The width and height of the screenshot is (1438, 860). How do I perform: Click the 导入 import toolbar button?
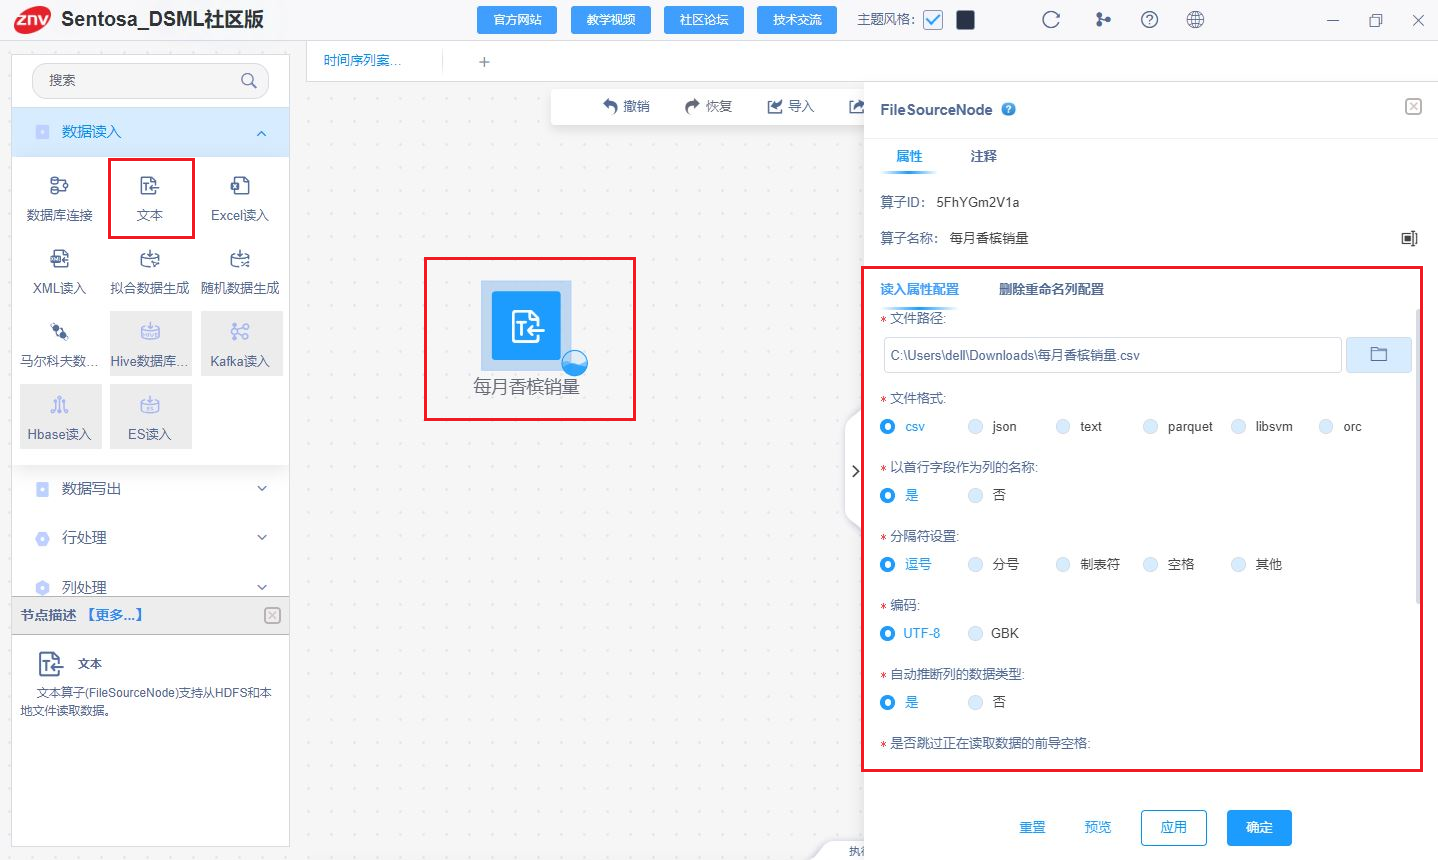point(791,106)
